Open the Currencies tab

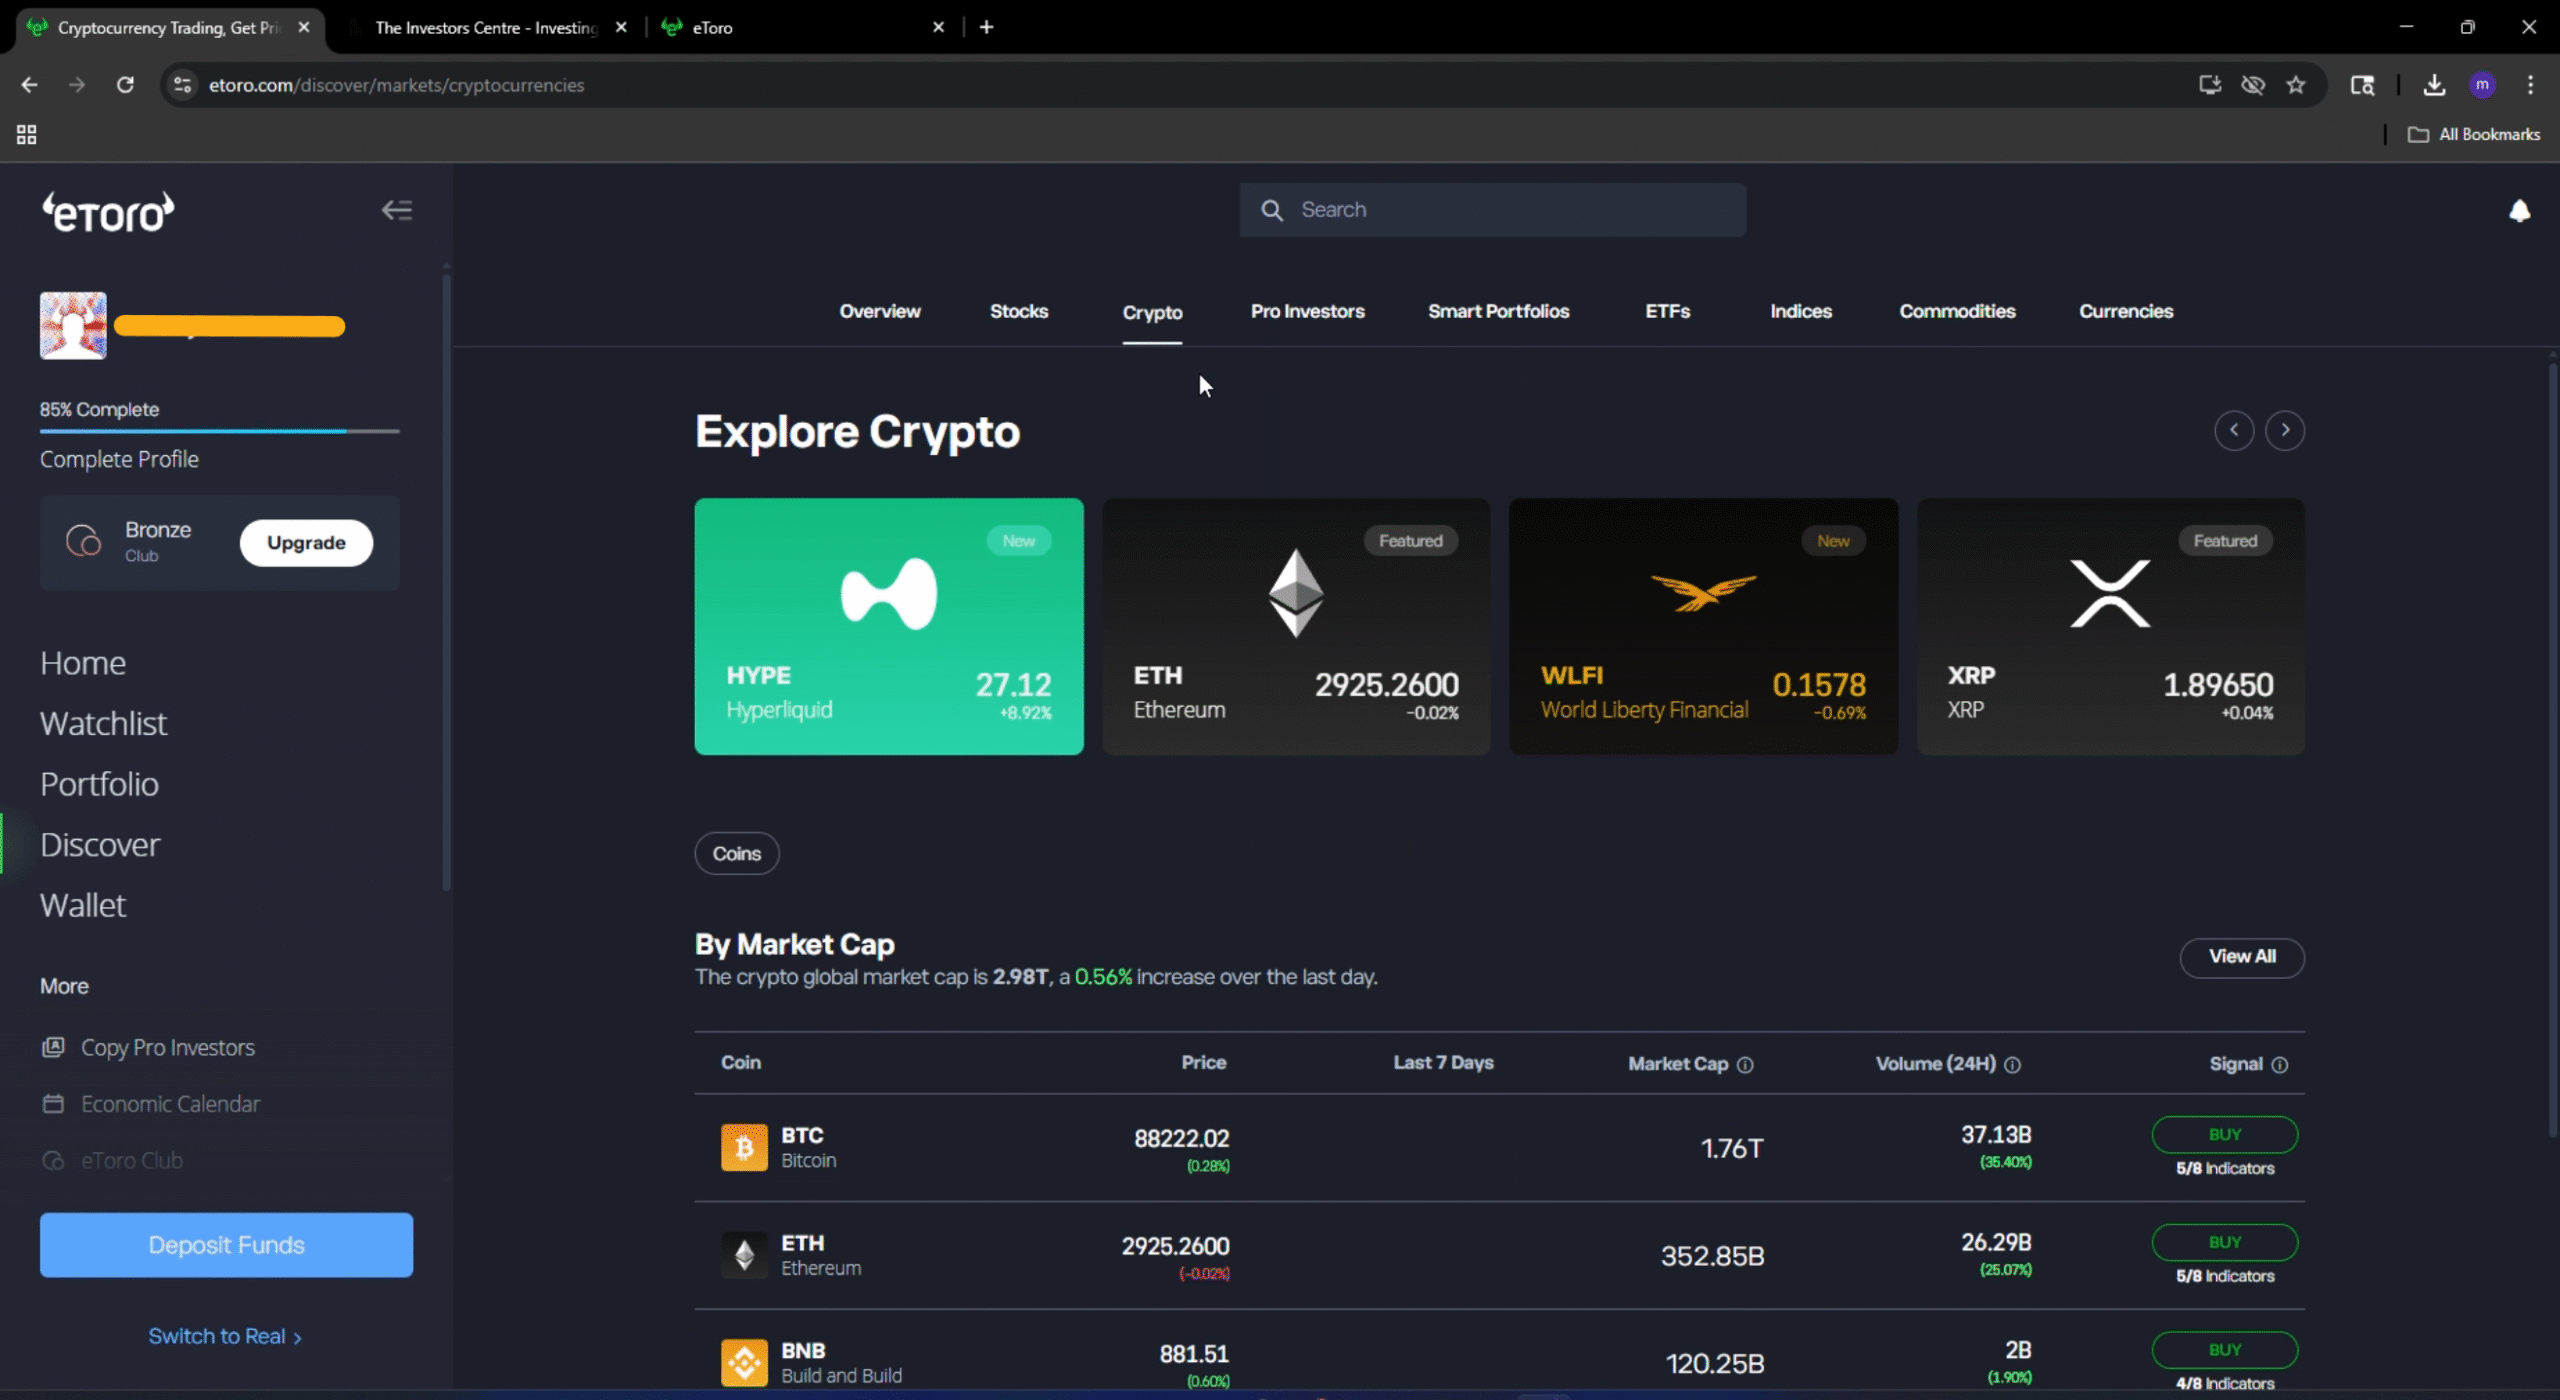coord(2126,311)
